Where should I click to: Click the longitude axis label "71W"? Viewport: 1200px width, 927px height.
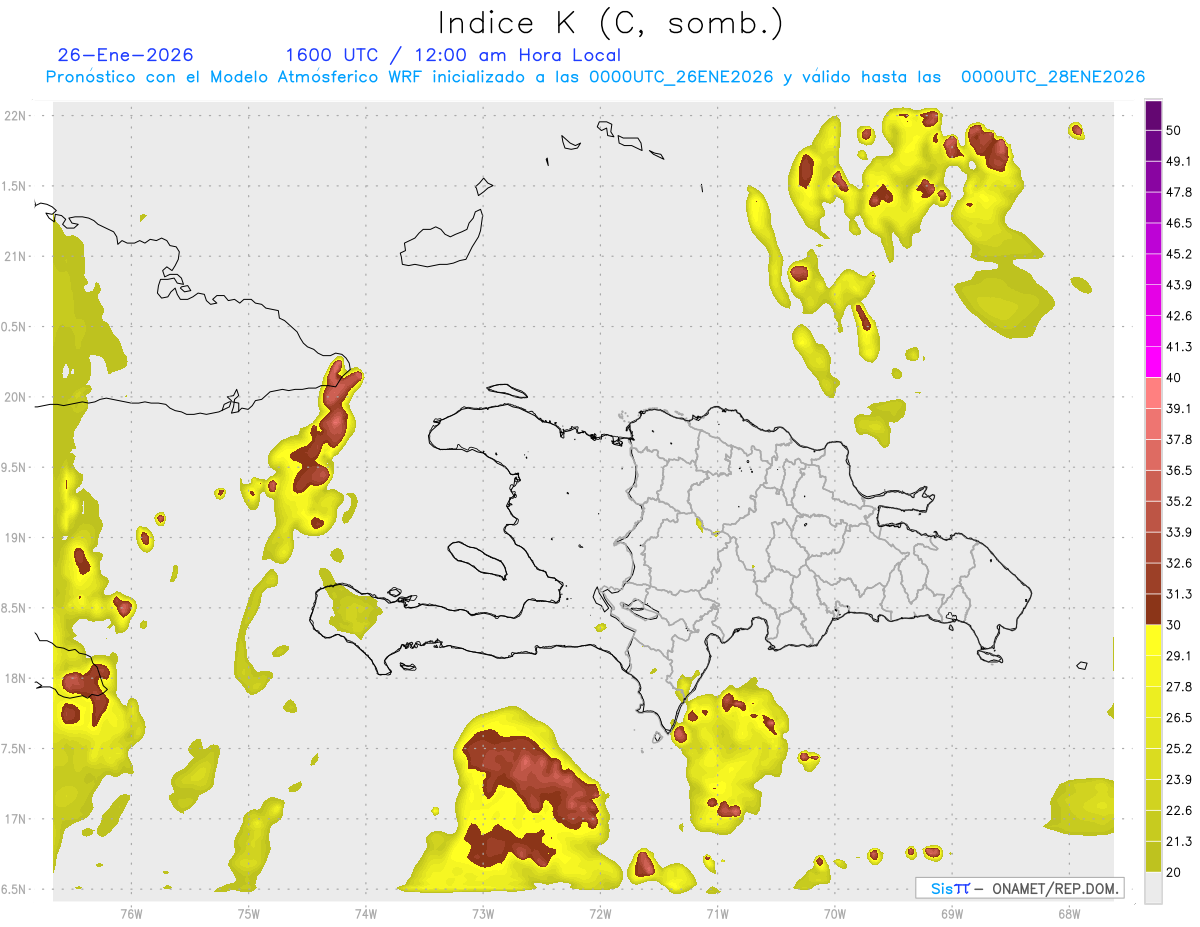click(717, 914)
